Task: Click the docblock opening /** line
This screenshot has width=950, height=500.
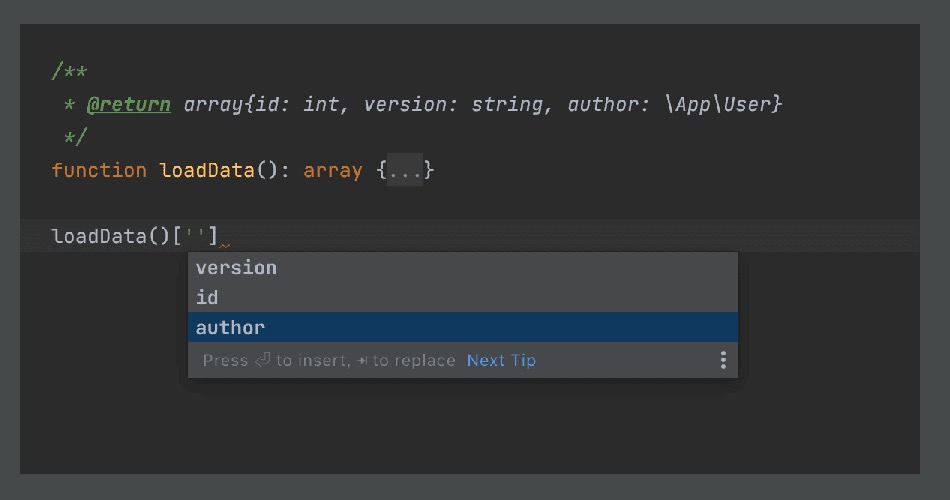Action: pyautogui.click(x=69, y=72)
